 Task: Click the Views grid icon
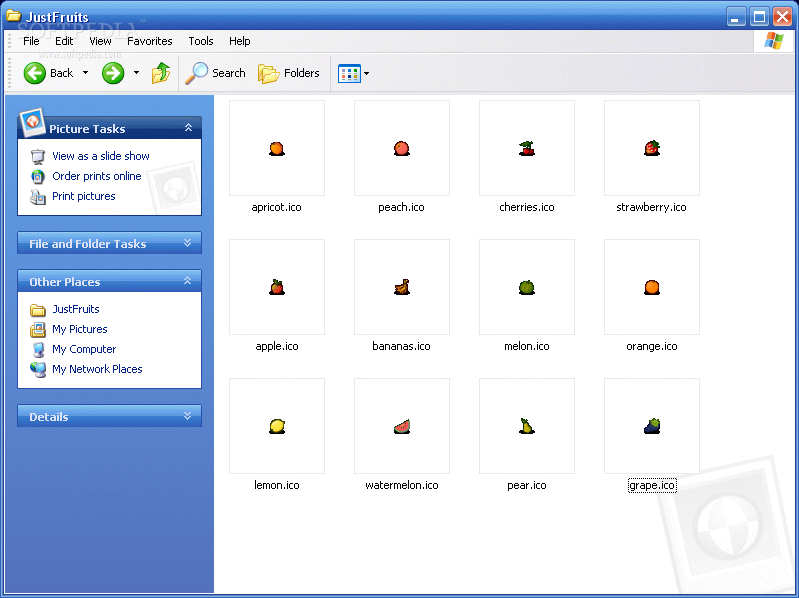coord(350,73)
